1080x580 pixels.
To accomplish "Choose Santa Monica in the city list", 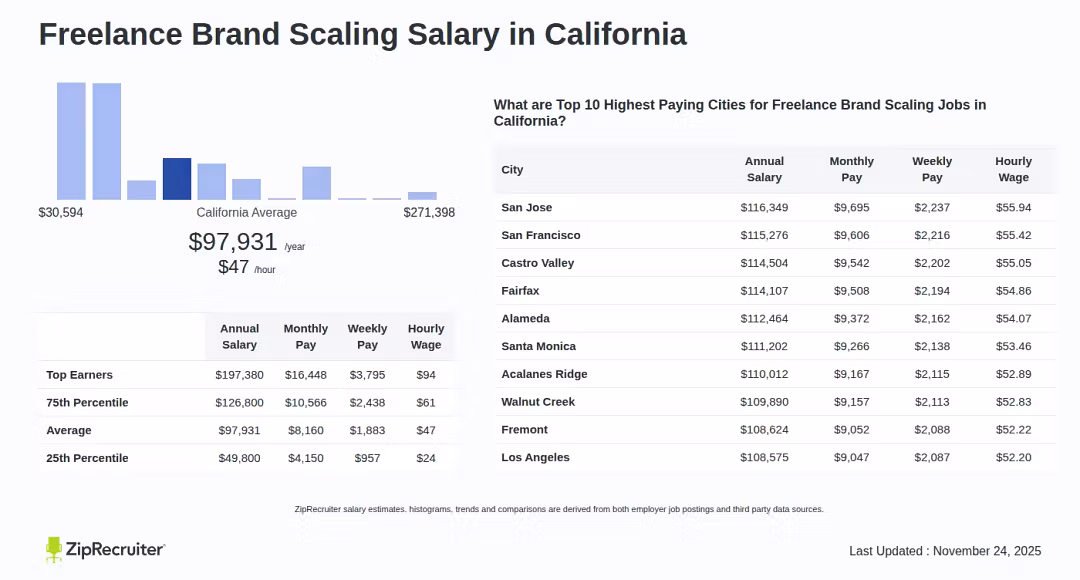I will tap(539, 346).
